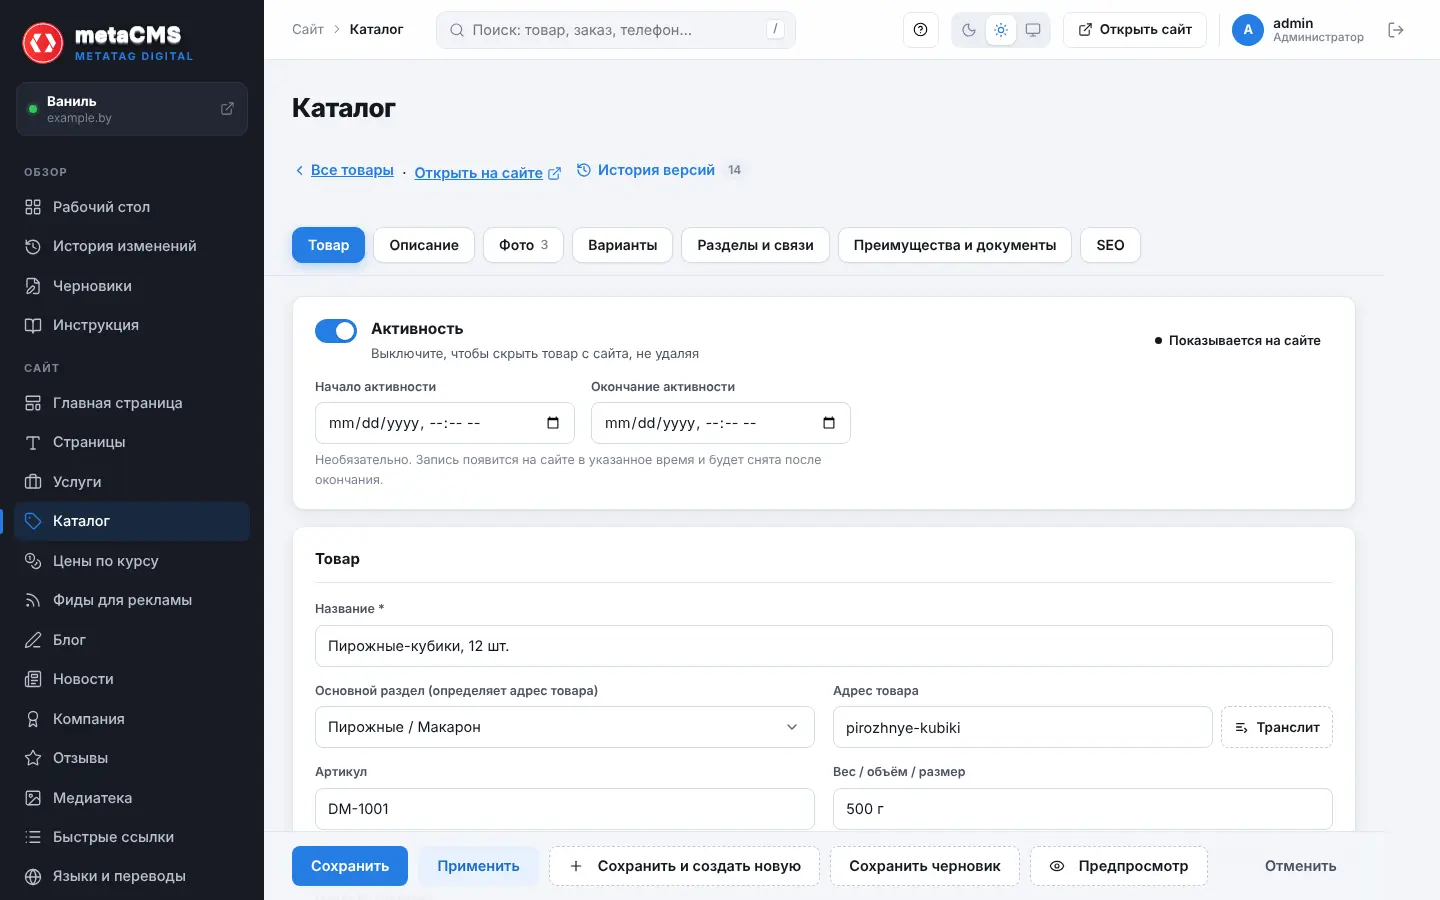Go to Черновики in sidebar
Viewport: 1440px width, 900px height.
pyautogui.click(x=132, y=286)
